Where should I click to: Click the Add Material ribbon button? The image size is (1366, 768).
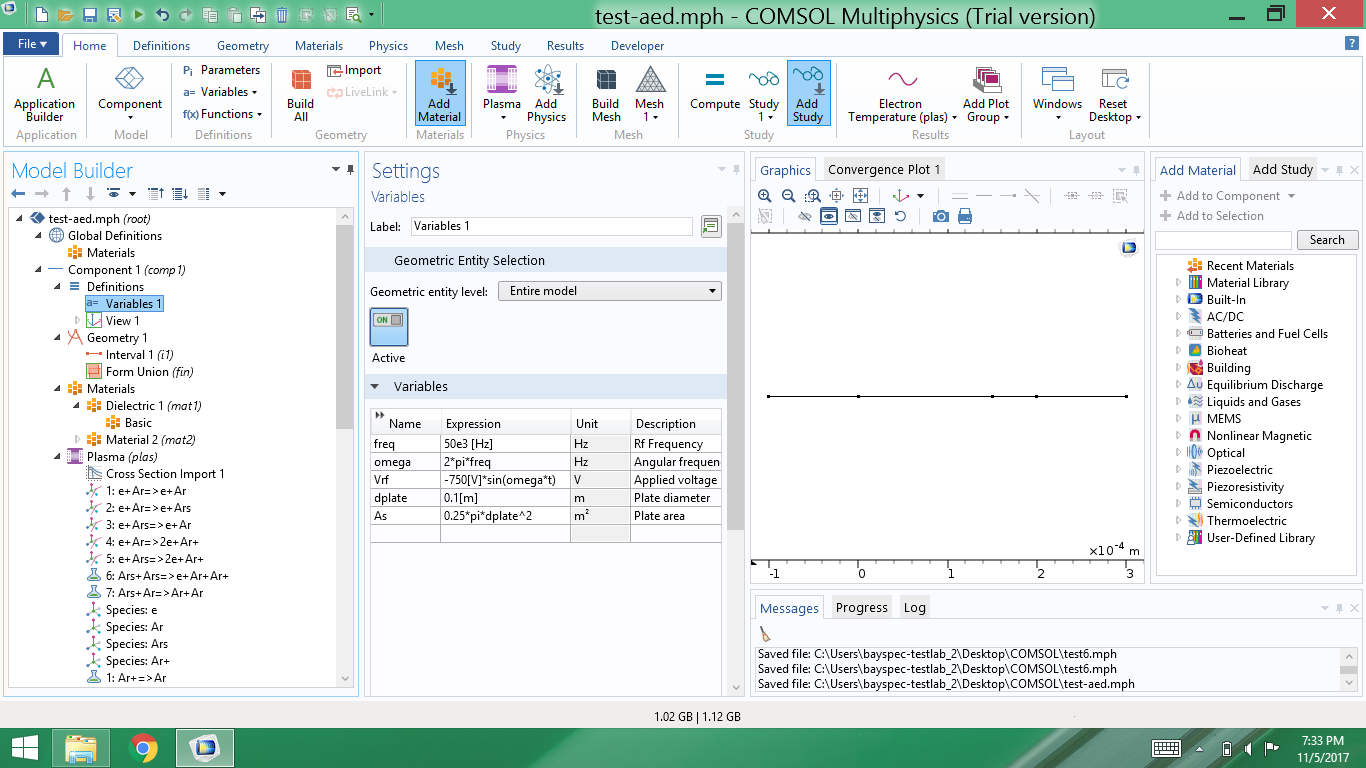pos(440,93)
